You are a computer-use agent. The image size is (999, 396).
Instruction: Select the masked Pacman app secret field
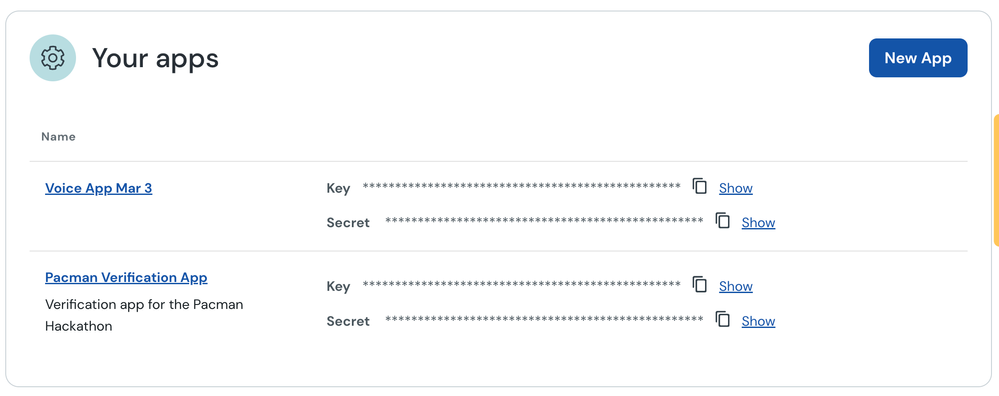point(544,319)
